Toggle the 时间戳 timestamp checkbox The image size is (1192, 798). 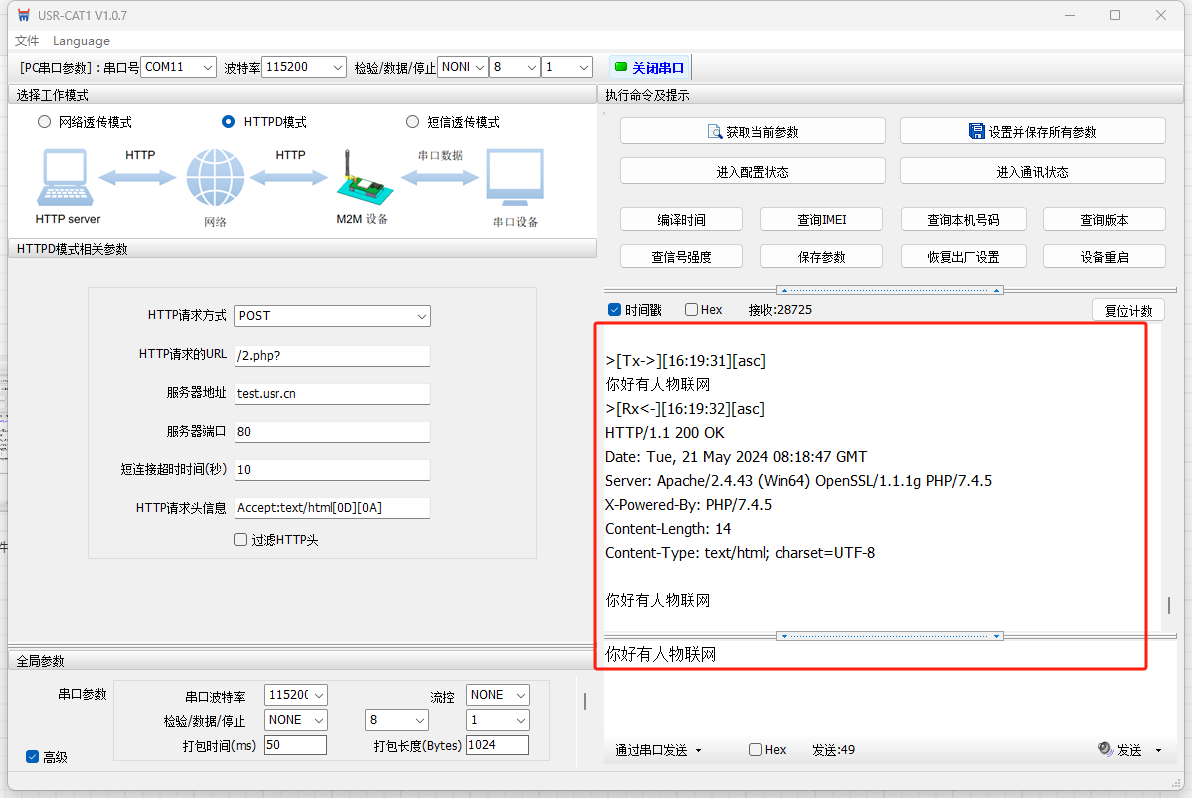pyautogui.click(x=614, y=310)
